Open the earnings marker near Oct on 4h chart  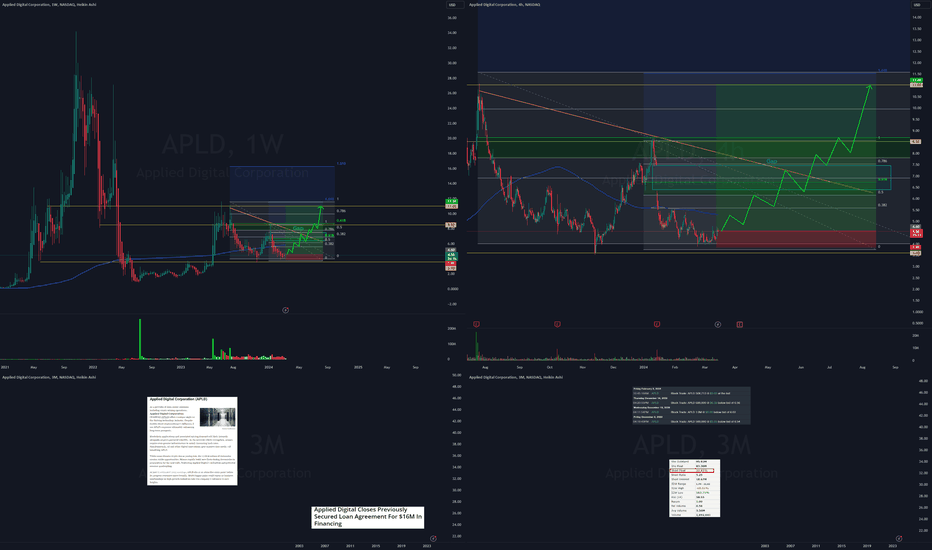[557, 324]
